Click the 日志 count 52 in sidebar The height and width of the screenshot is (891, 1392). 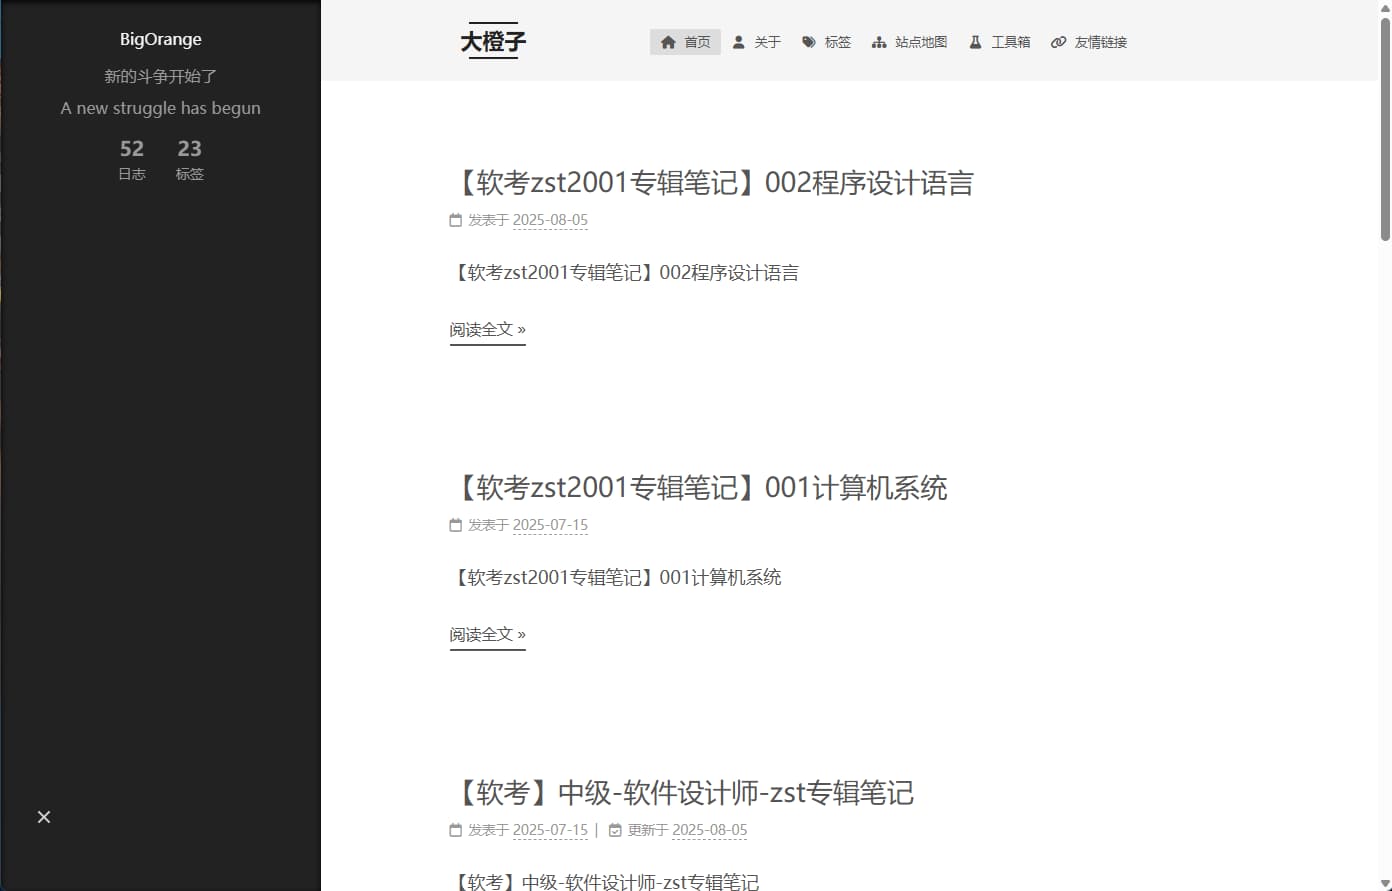click(131, 160)
